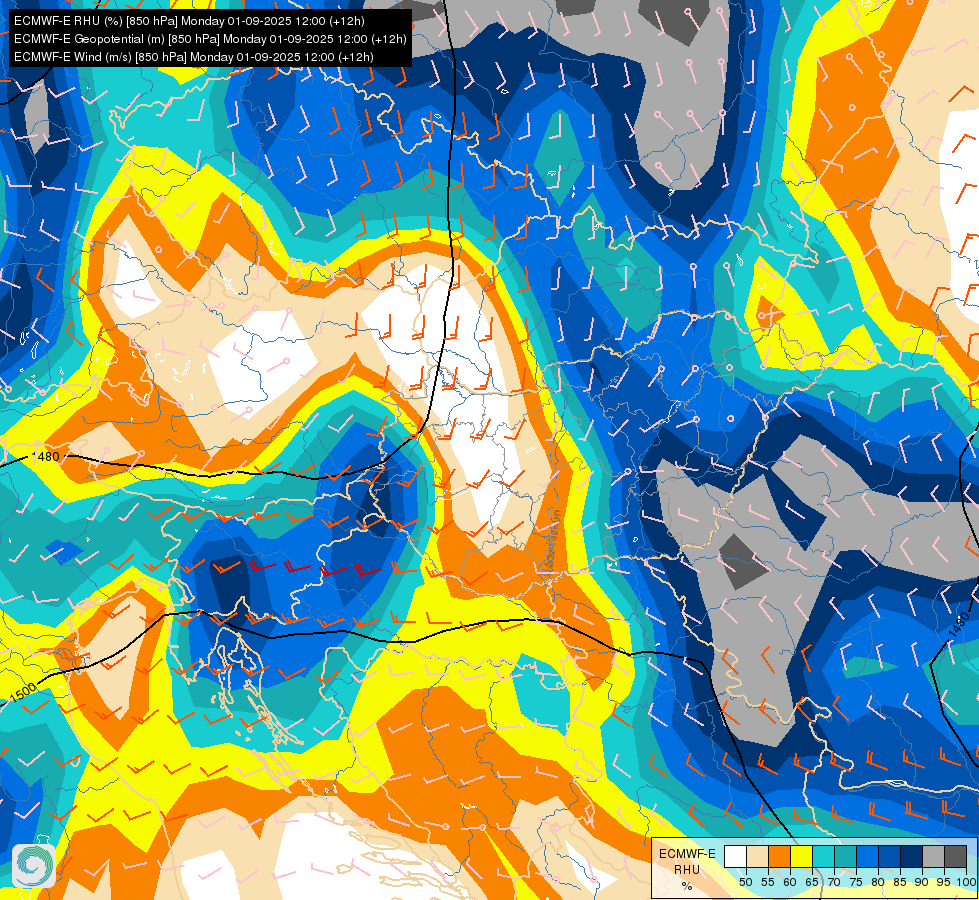Click the rotated 1480 contour label

click(959, 625)
